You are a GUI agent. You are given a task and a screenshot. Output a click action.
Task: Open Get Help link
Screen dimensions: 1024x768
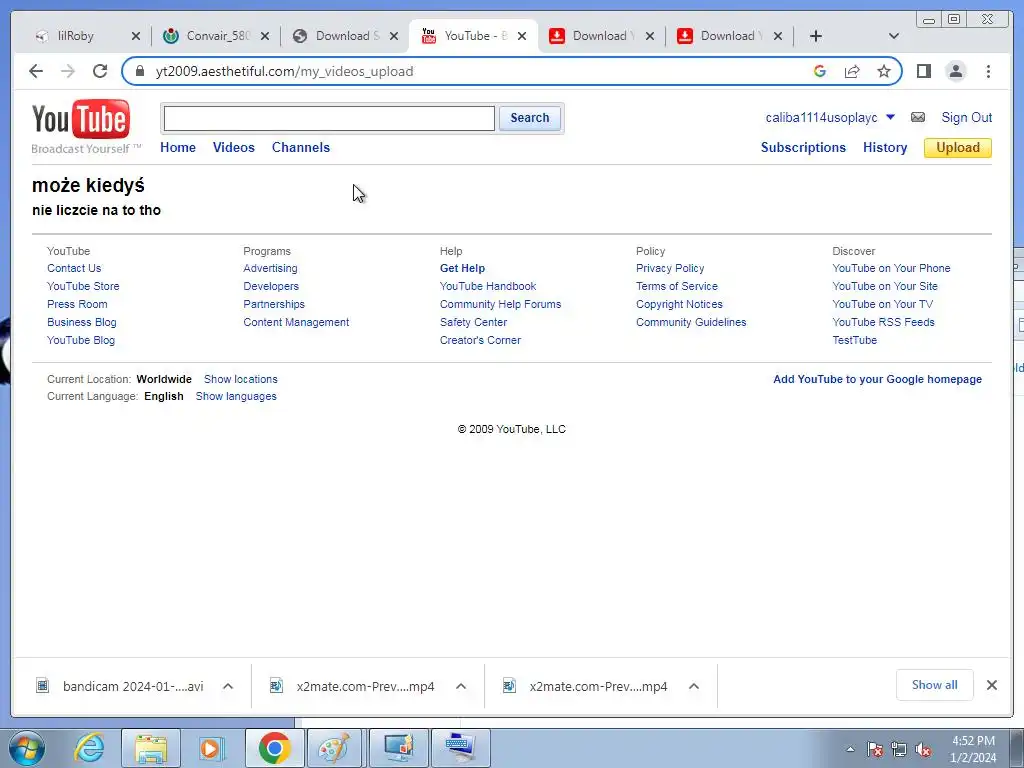[462, 268]
